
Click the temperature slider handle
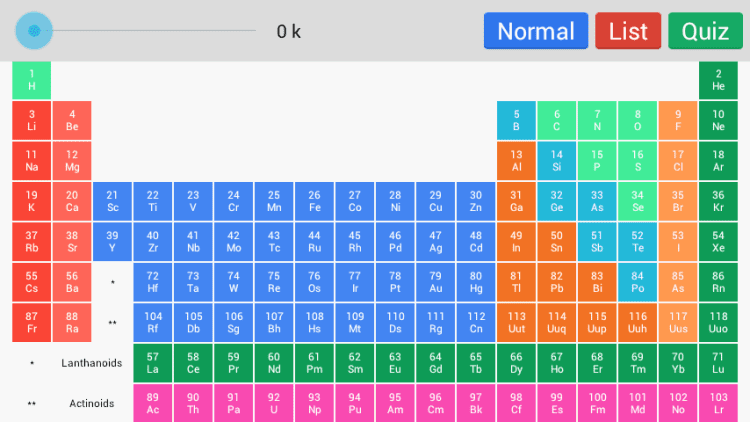pos(35,31)
